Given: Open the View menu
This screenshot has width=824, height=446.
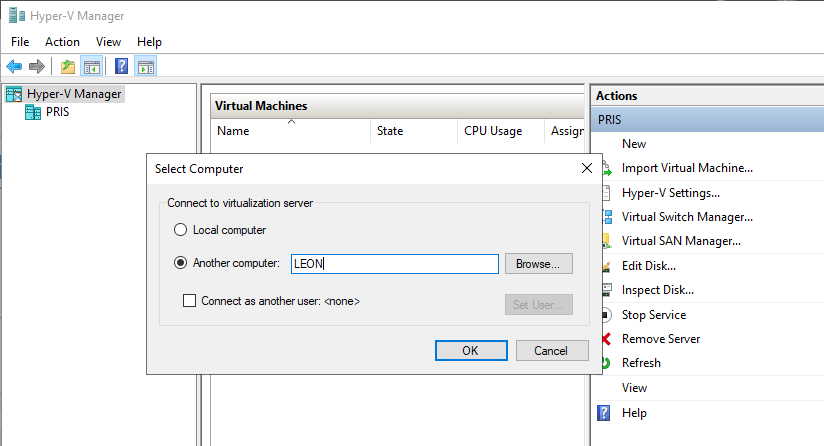Looking at the screenshot, I should 108,42.
